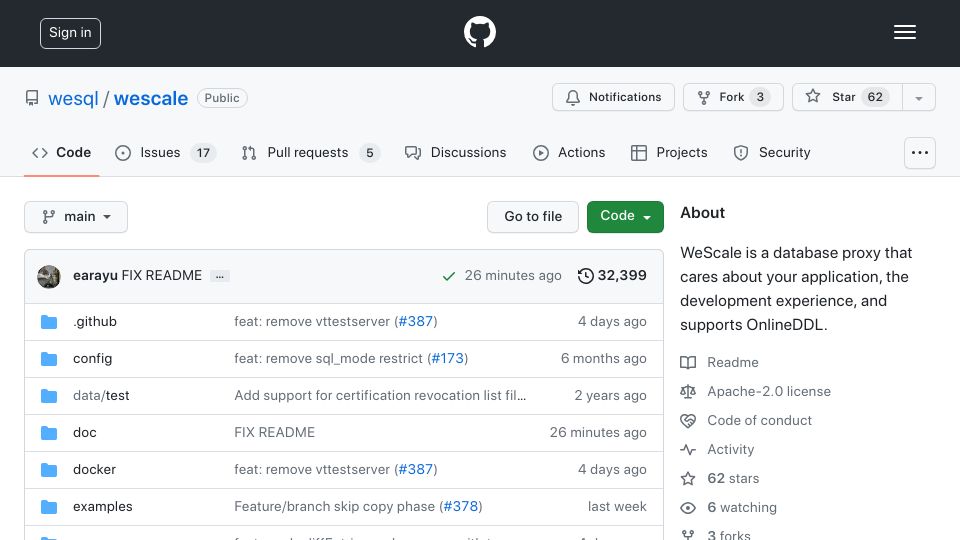Click the license scales icon

pos(688,392)
